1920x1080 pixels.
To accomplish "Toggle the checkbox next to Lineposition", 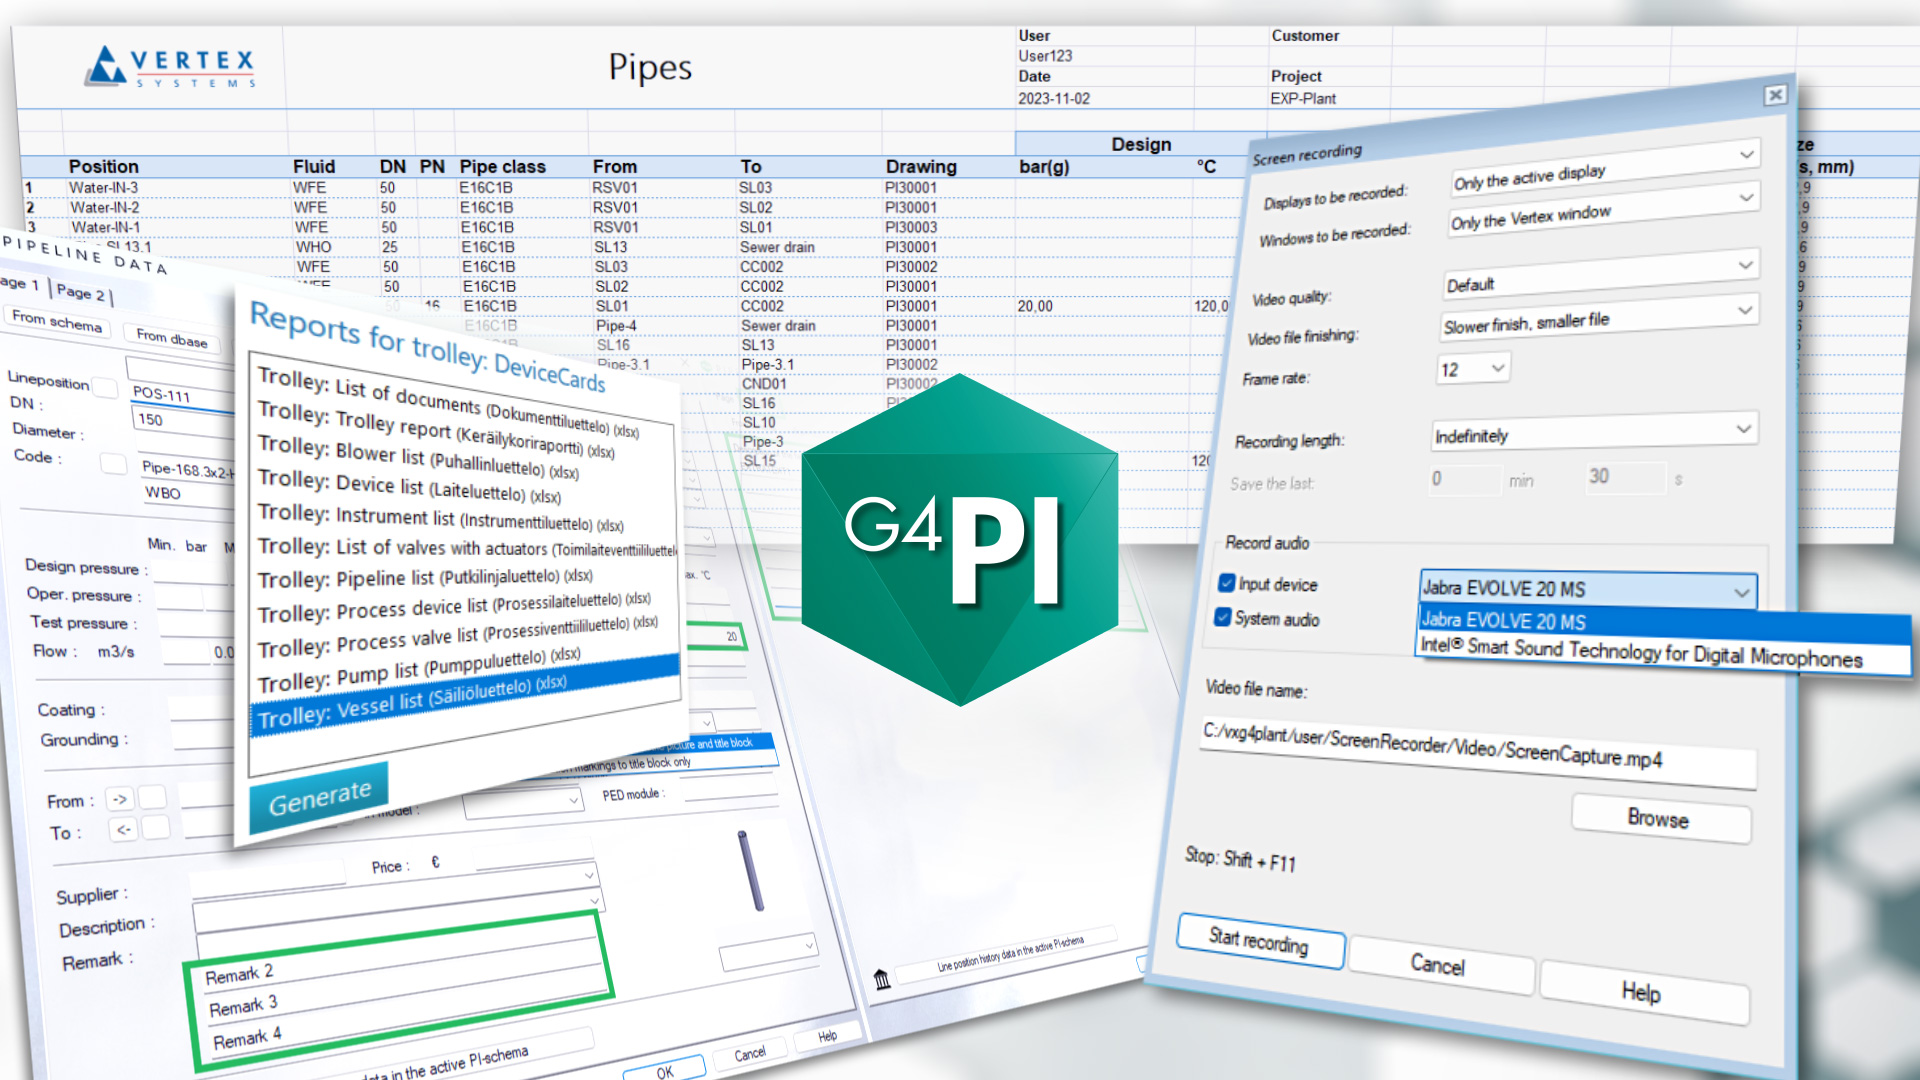I will tap(105, 387).
